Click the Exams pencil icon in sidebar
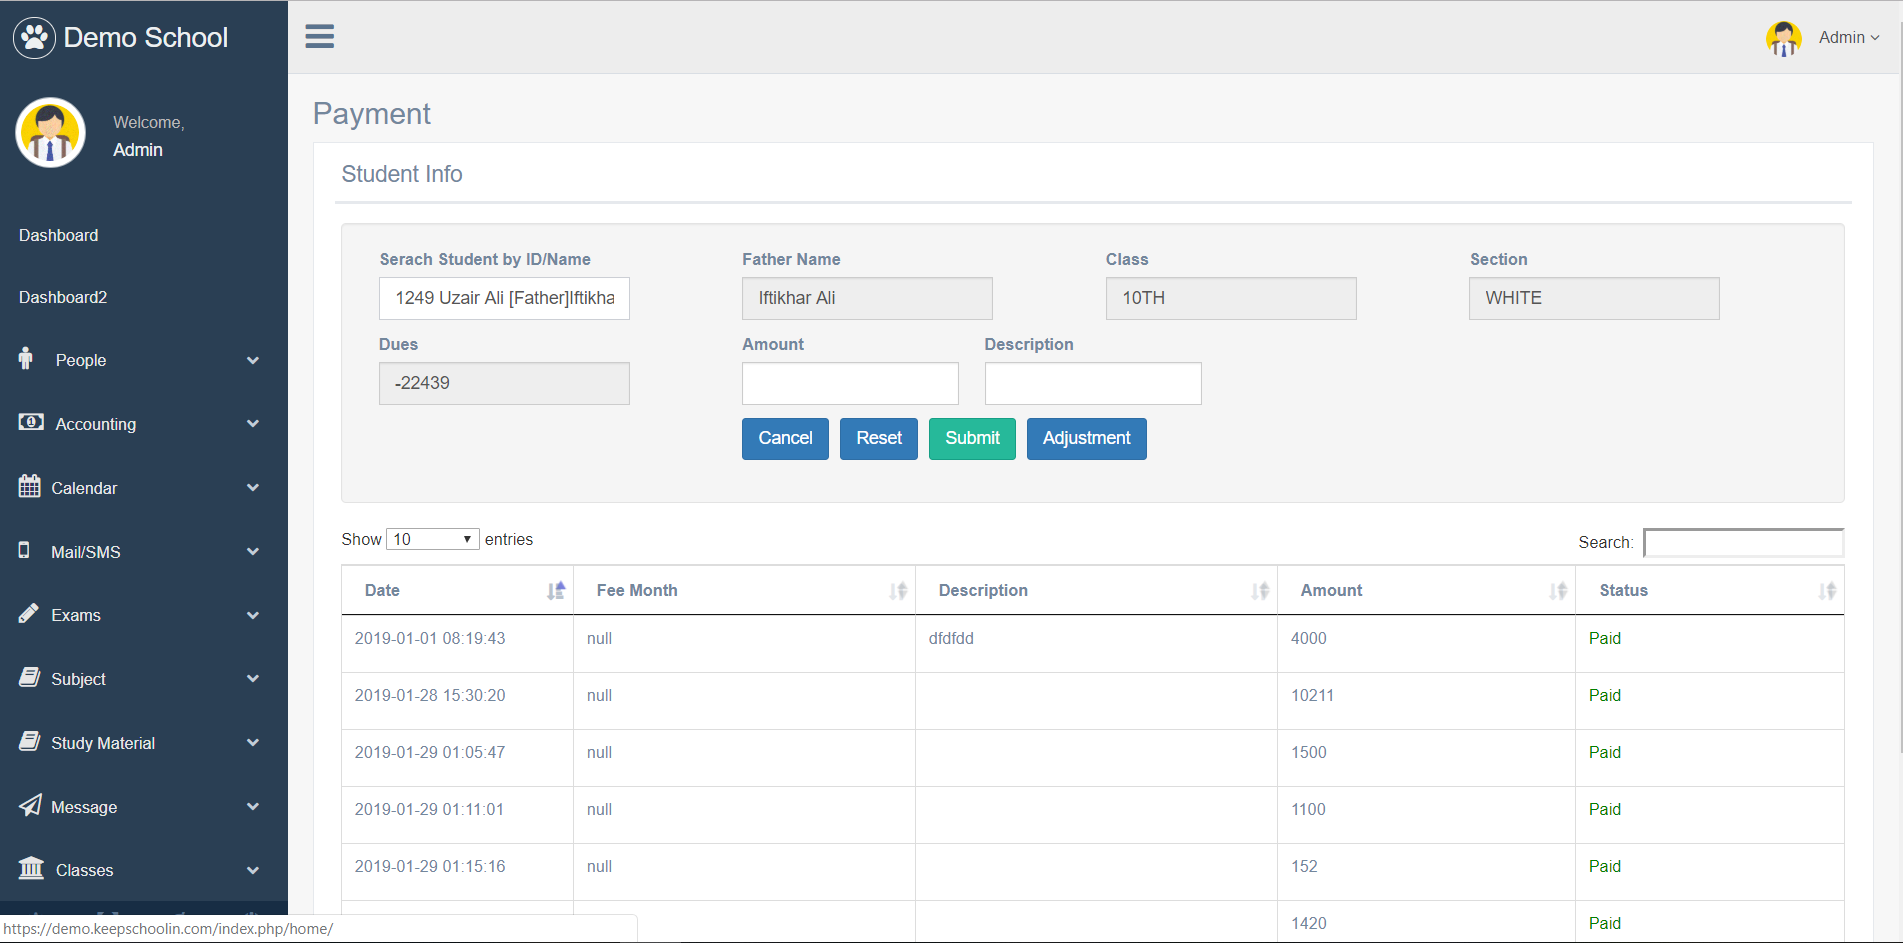 (29, 614)
